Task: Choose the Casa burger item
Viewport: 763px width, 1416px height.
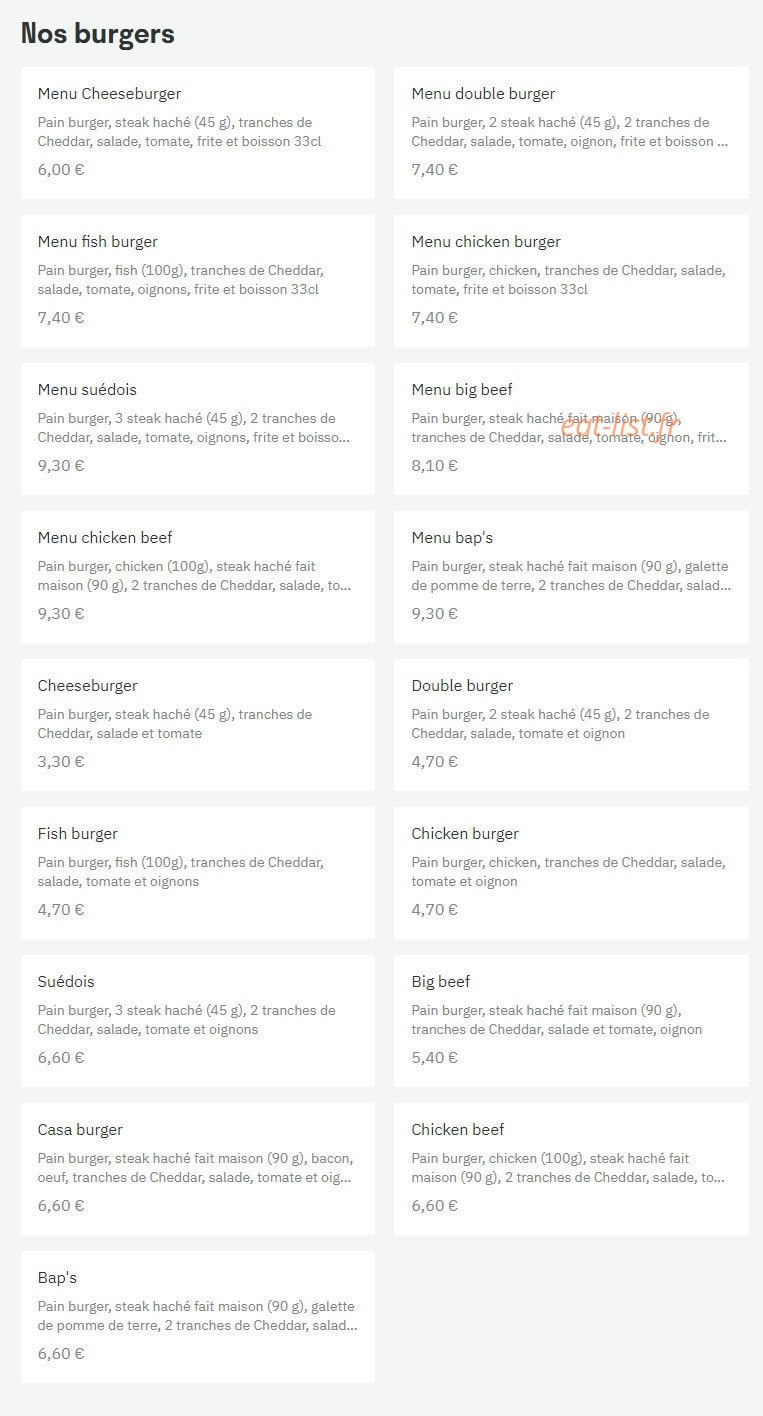Action: coord(198,1169)
